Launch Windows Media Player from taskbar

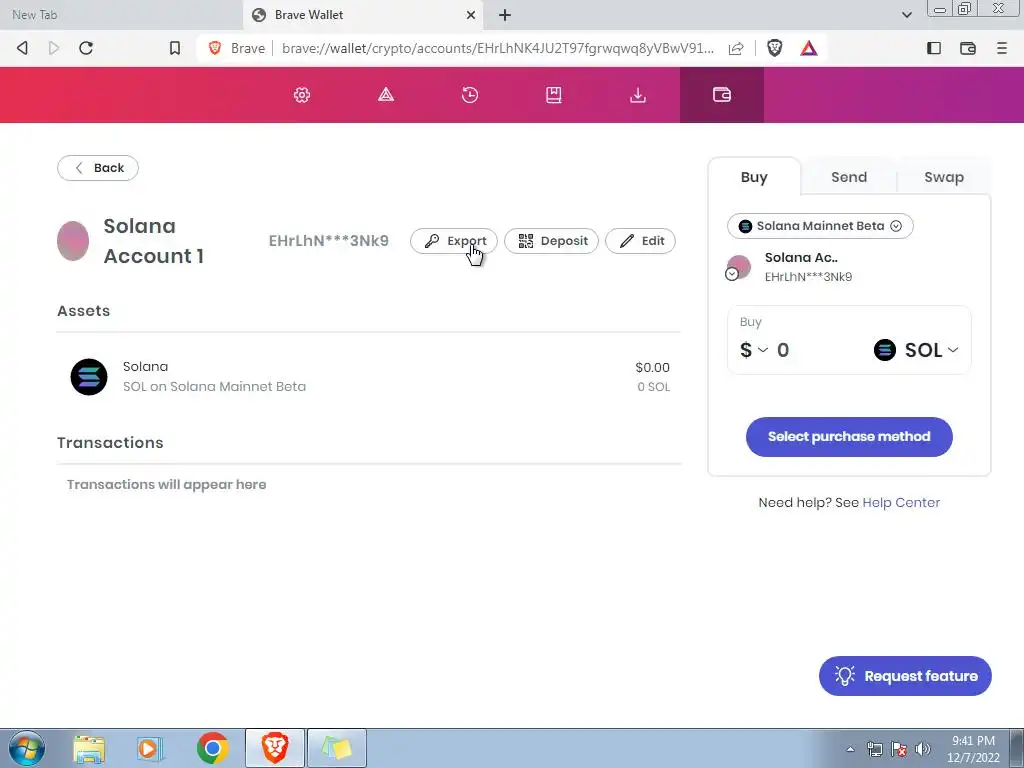coord(150,748)
